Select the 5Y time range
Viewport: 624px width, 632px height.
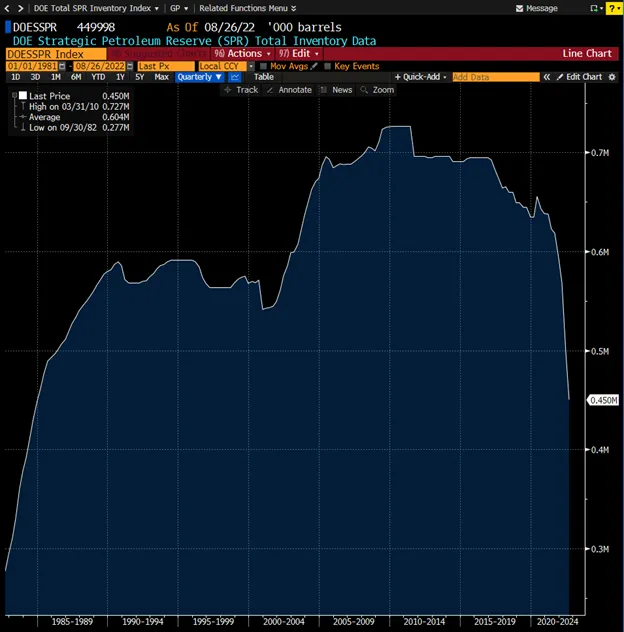(x=139, y=77)
